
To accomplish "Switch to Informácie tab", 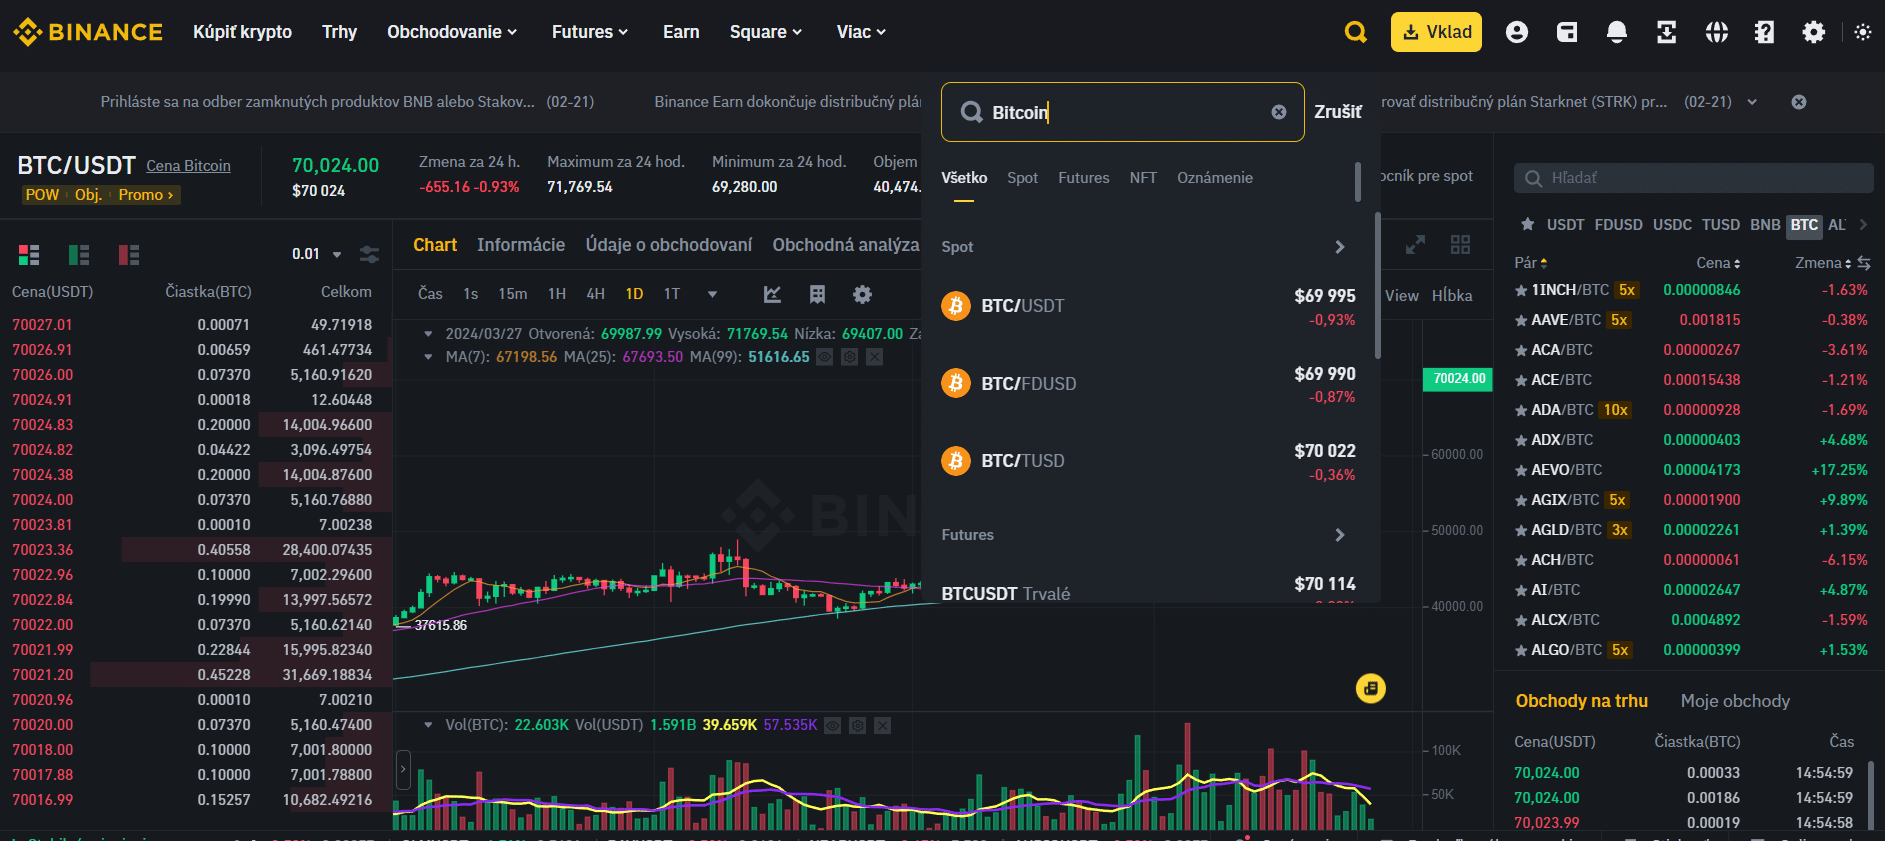I will pos(521,245).
